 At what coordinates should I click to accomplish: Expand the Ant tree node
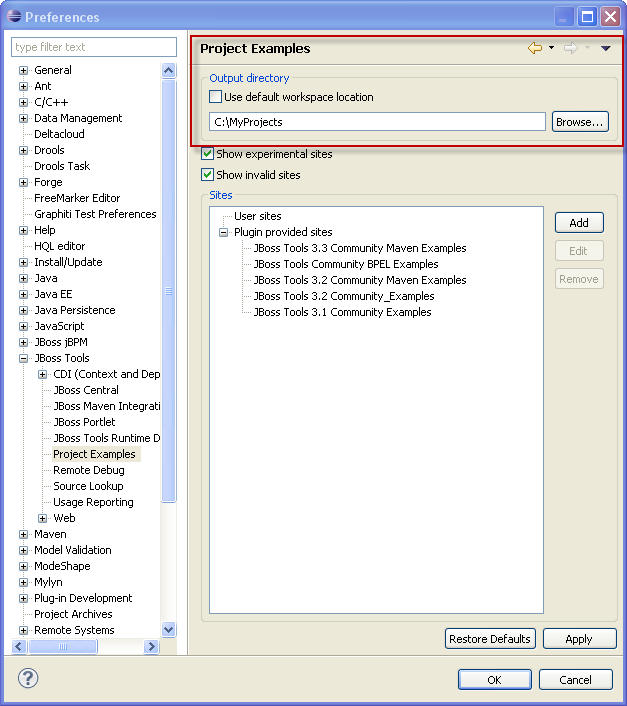click(23, 86)
